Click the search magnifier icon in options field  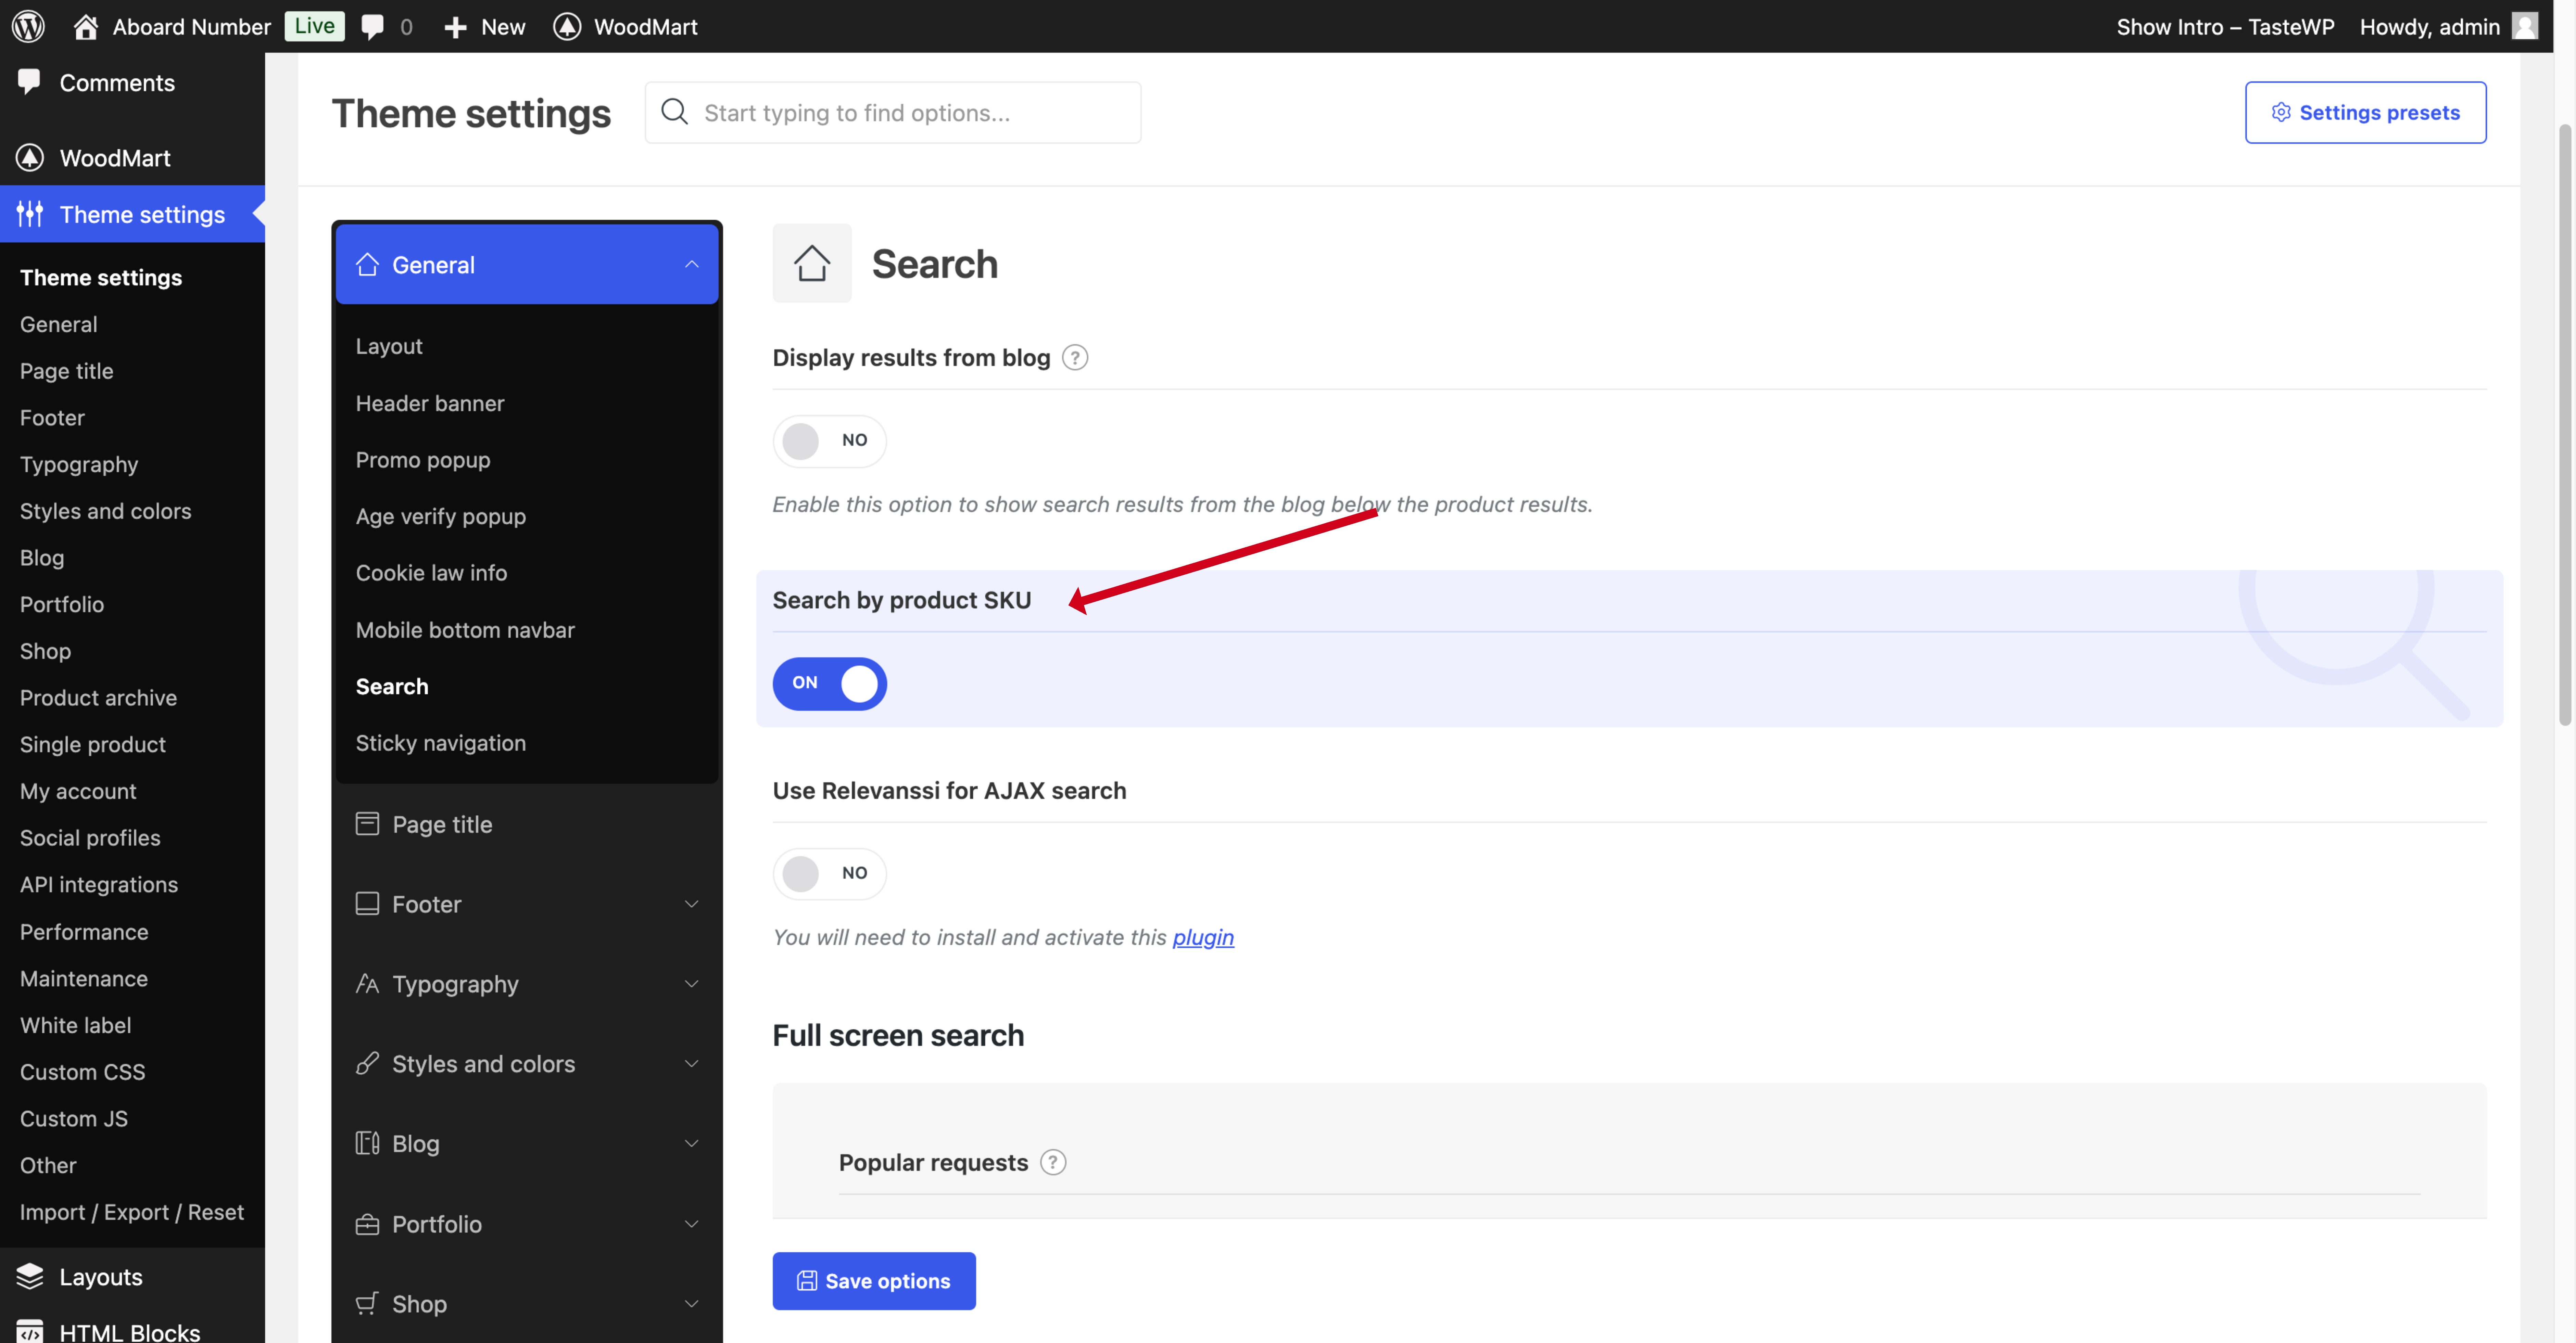pyautogui.click(x=675, y=112)
